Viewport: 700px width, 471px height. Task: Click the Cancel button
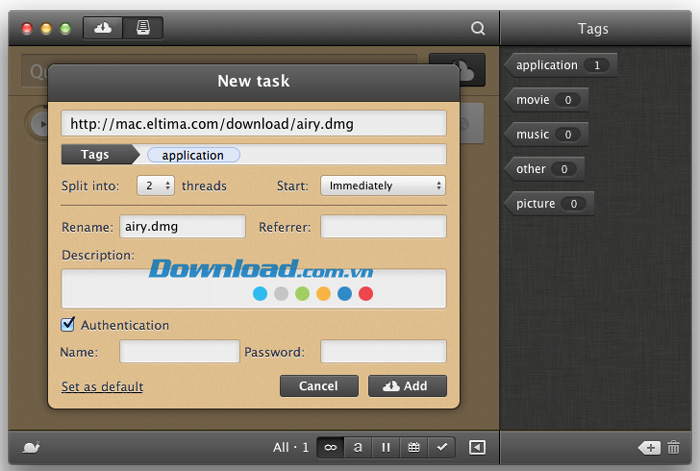tap(318, 386)
